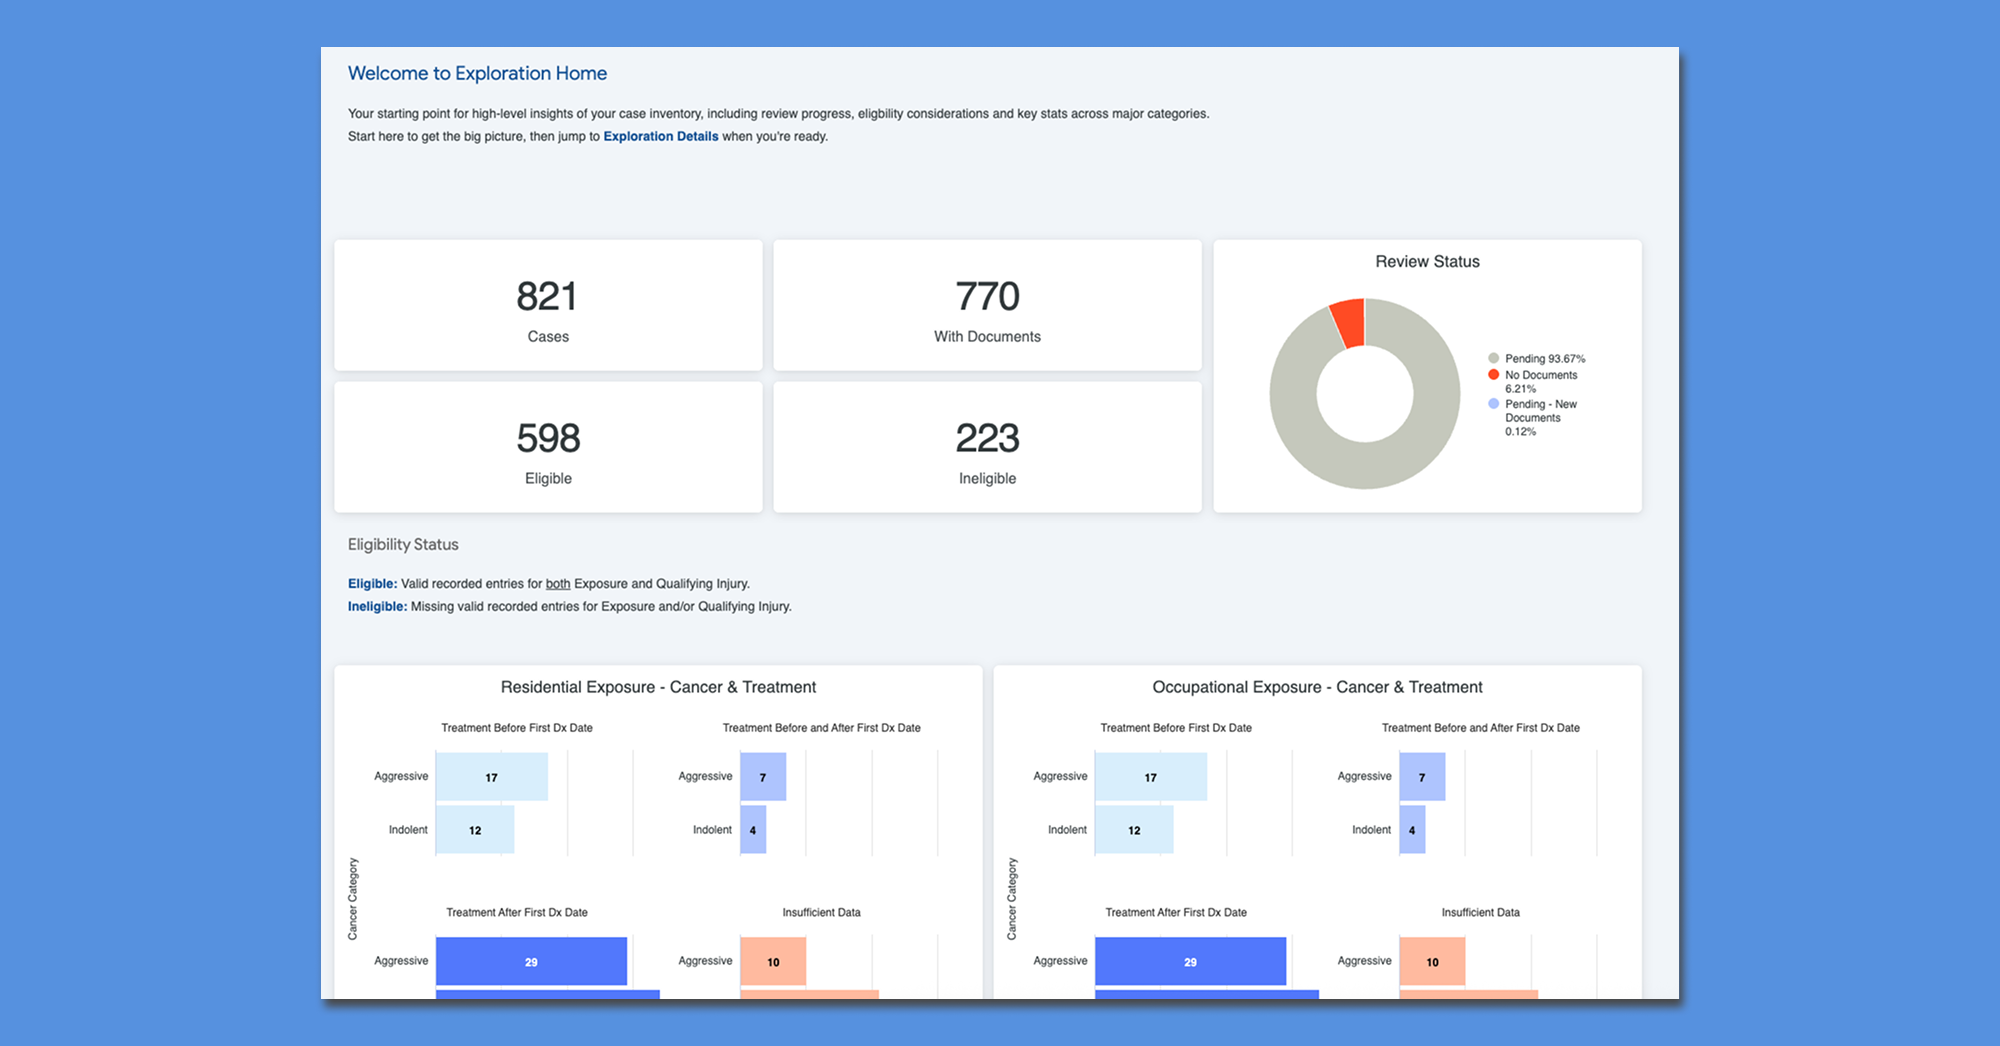Screen dimensions: 2000x1046
Task: Click the 'Ineligible:' definition label
Action: pyautogui.click(x=377, y=606)
